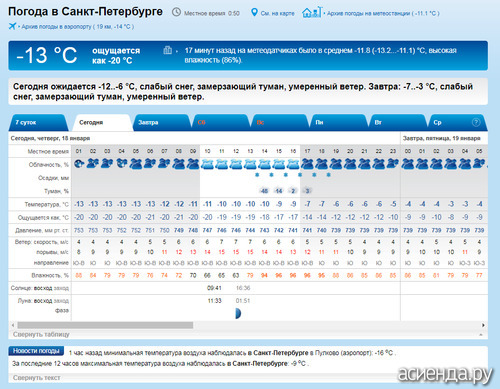Screen dimensions: 500x389
Task: Click the right scroll arrow of the table
Action: (x=483, y=325)
